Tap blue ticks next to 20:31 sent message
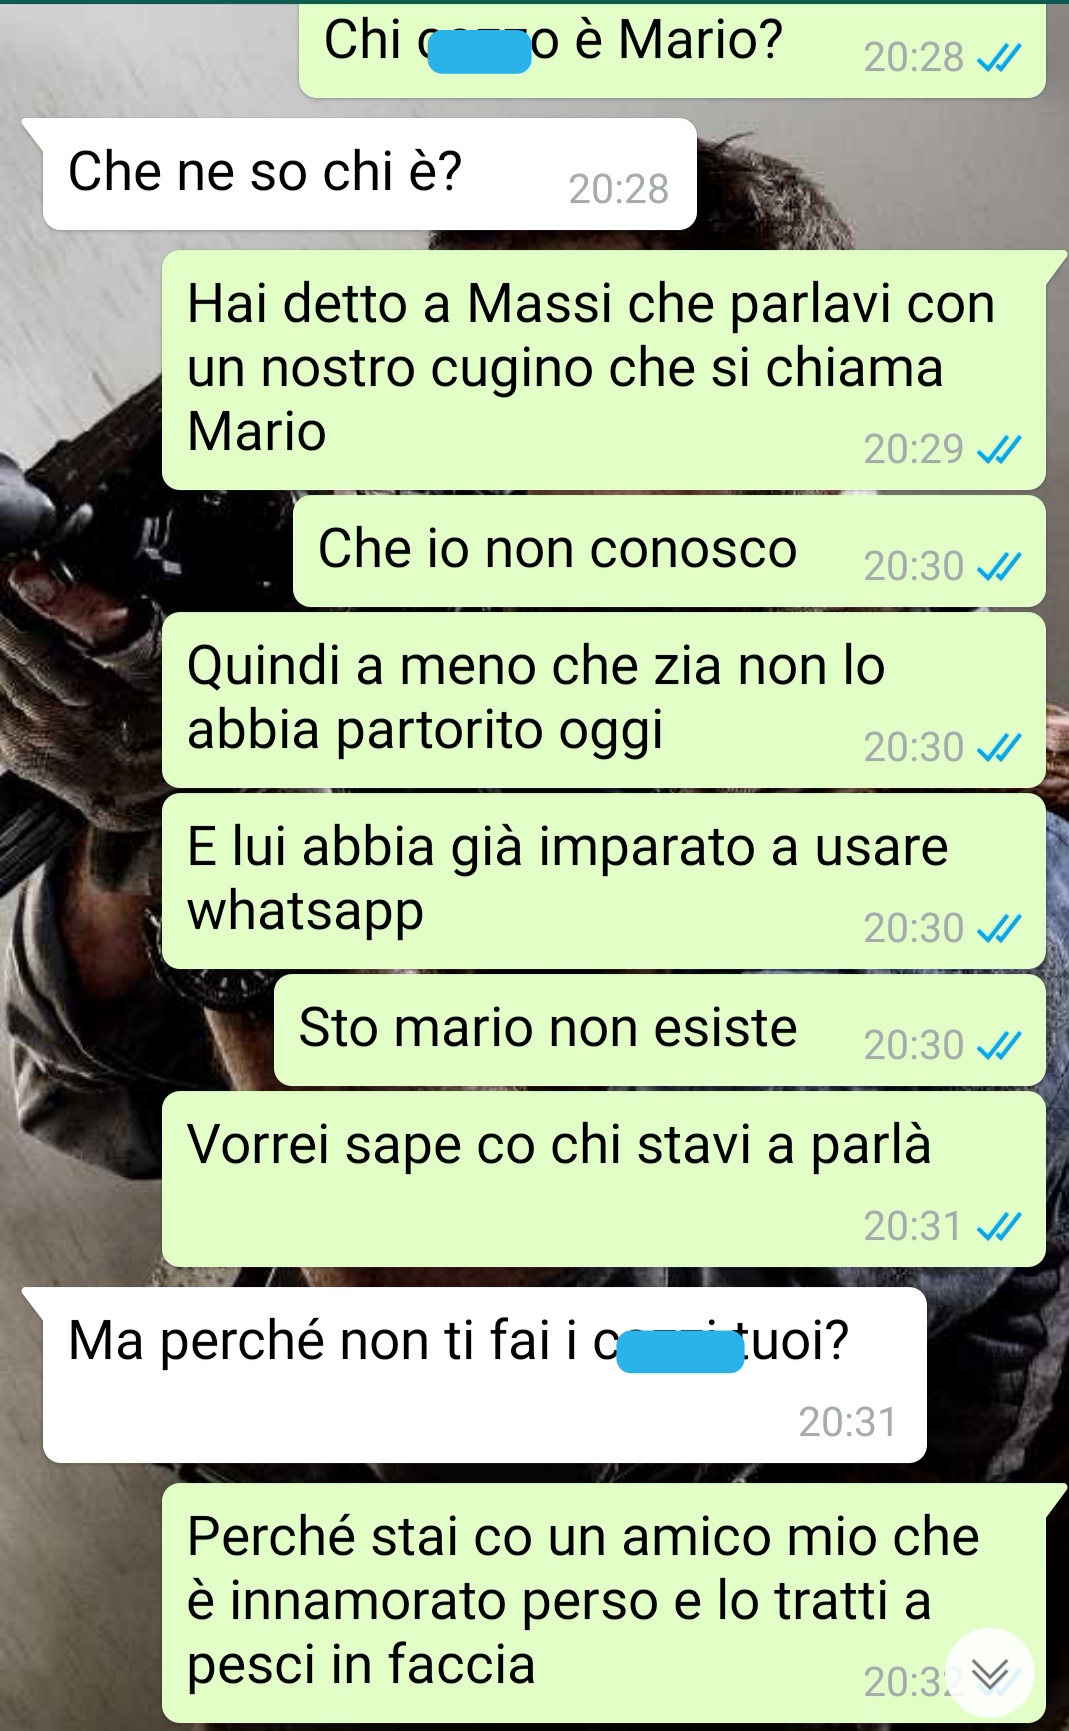The width and height of the screenshot is (1069, 1731). tap(998, 1227)
